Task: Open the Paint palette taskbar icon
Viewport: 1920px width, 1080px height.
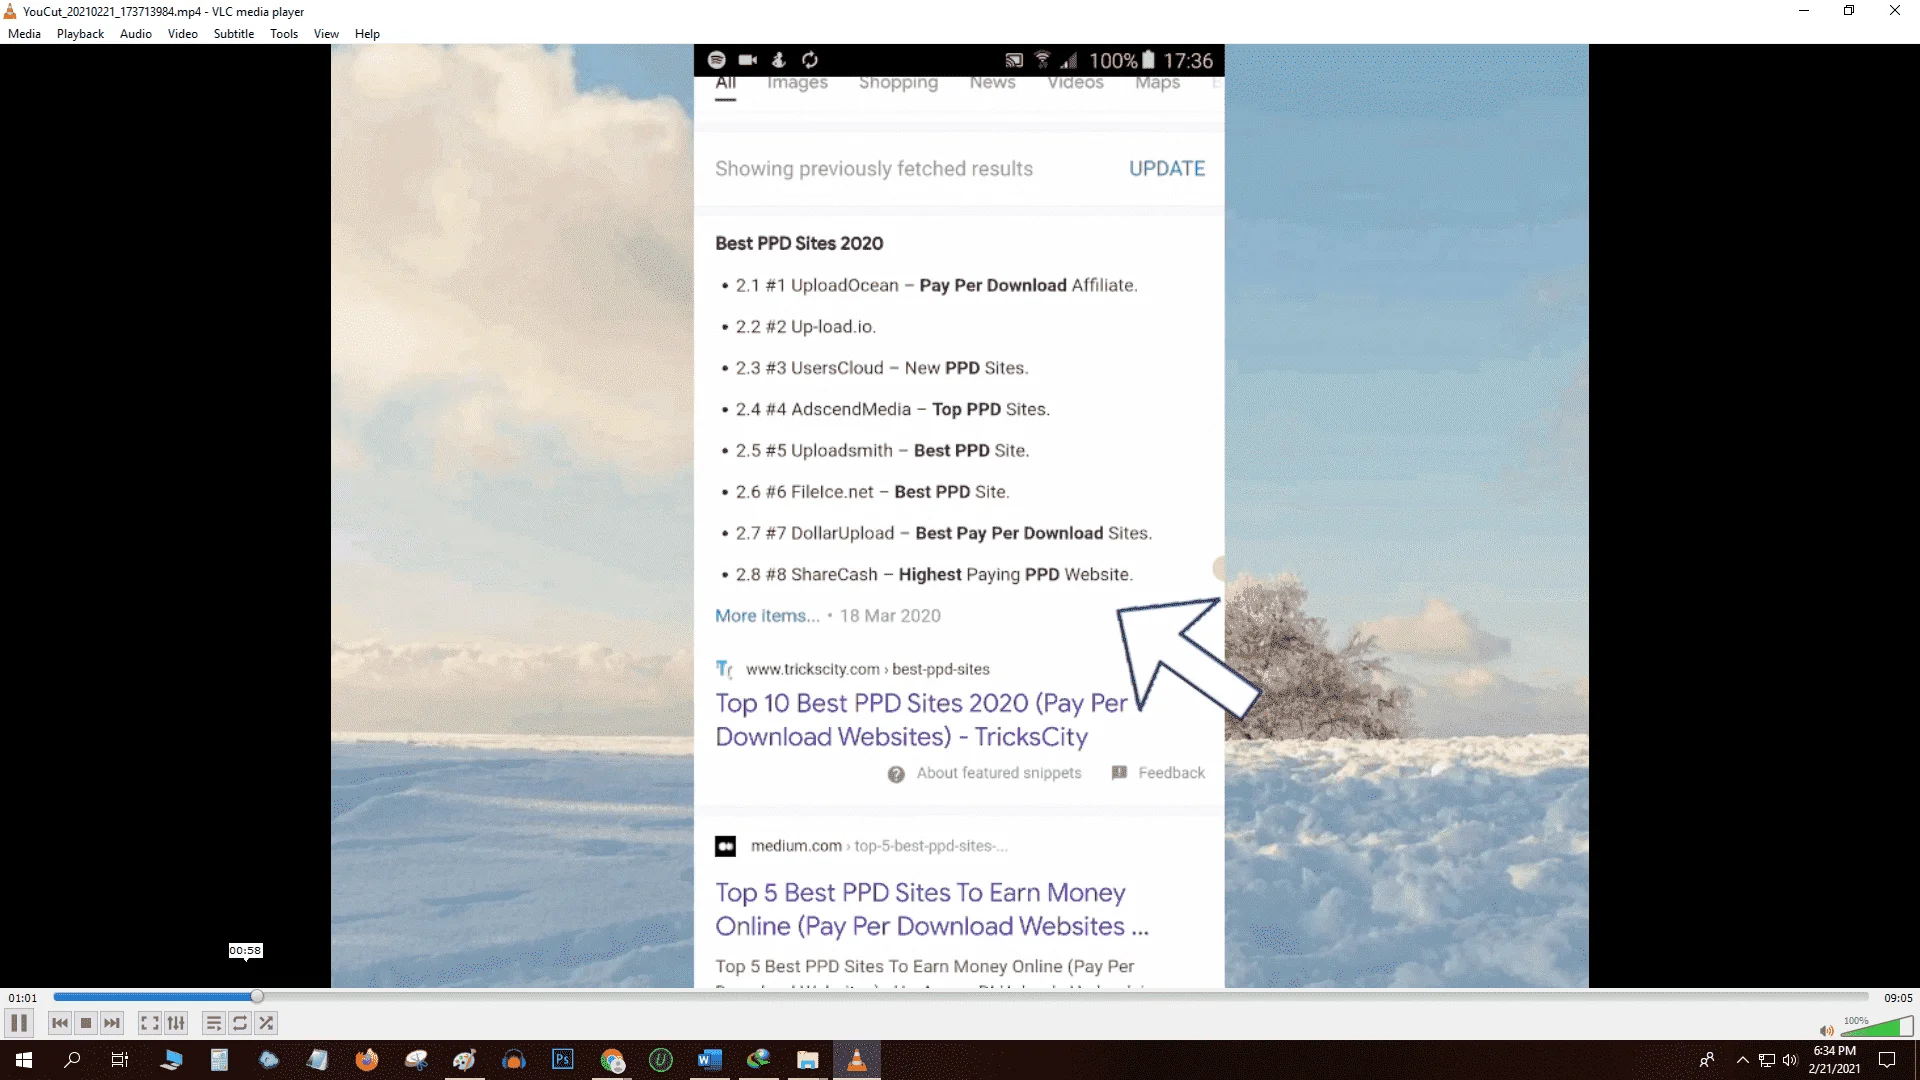Action: pyautogui.click(x=465, y=1060)
